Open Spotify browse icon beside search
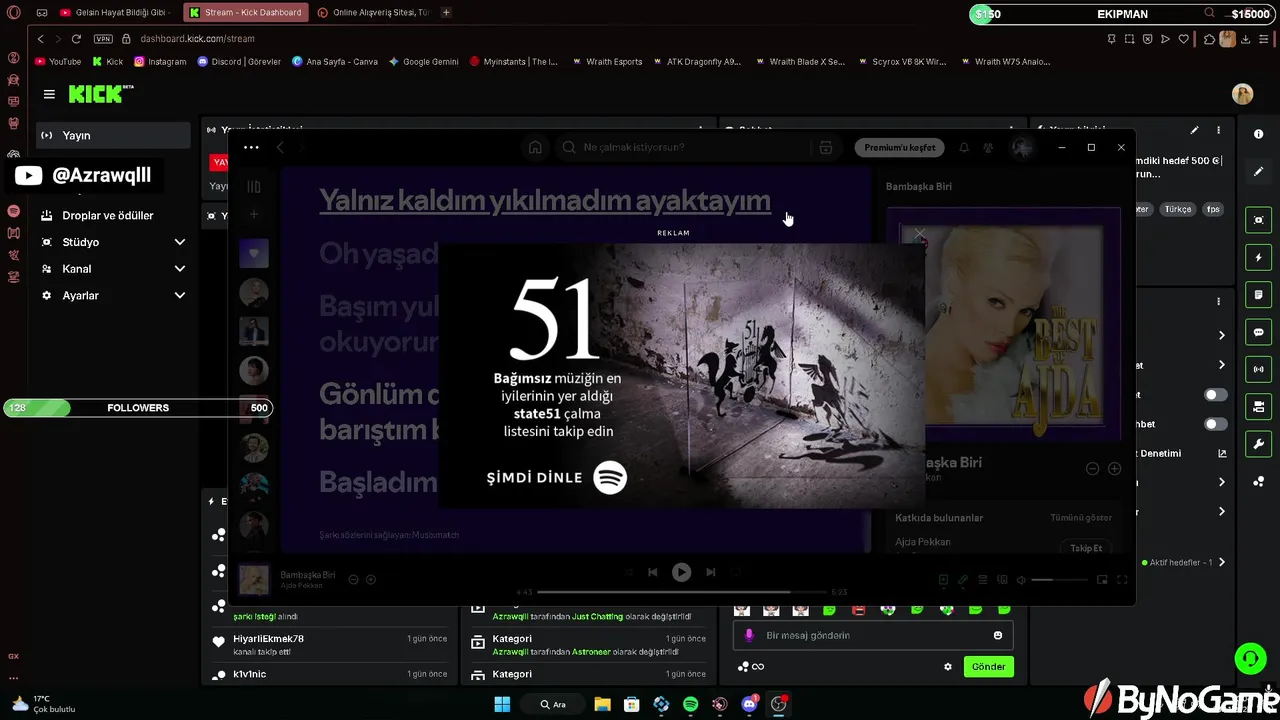Screen dimensions: 1280x720 (825, 147)
